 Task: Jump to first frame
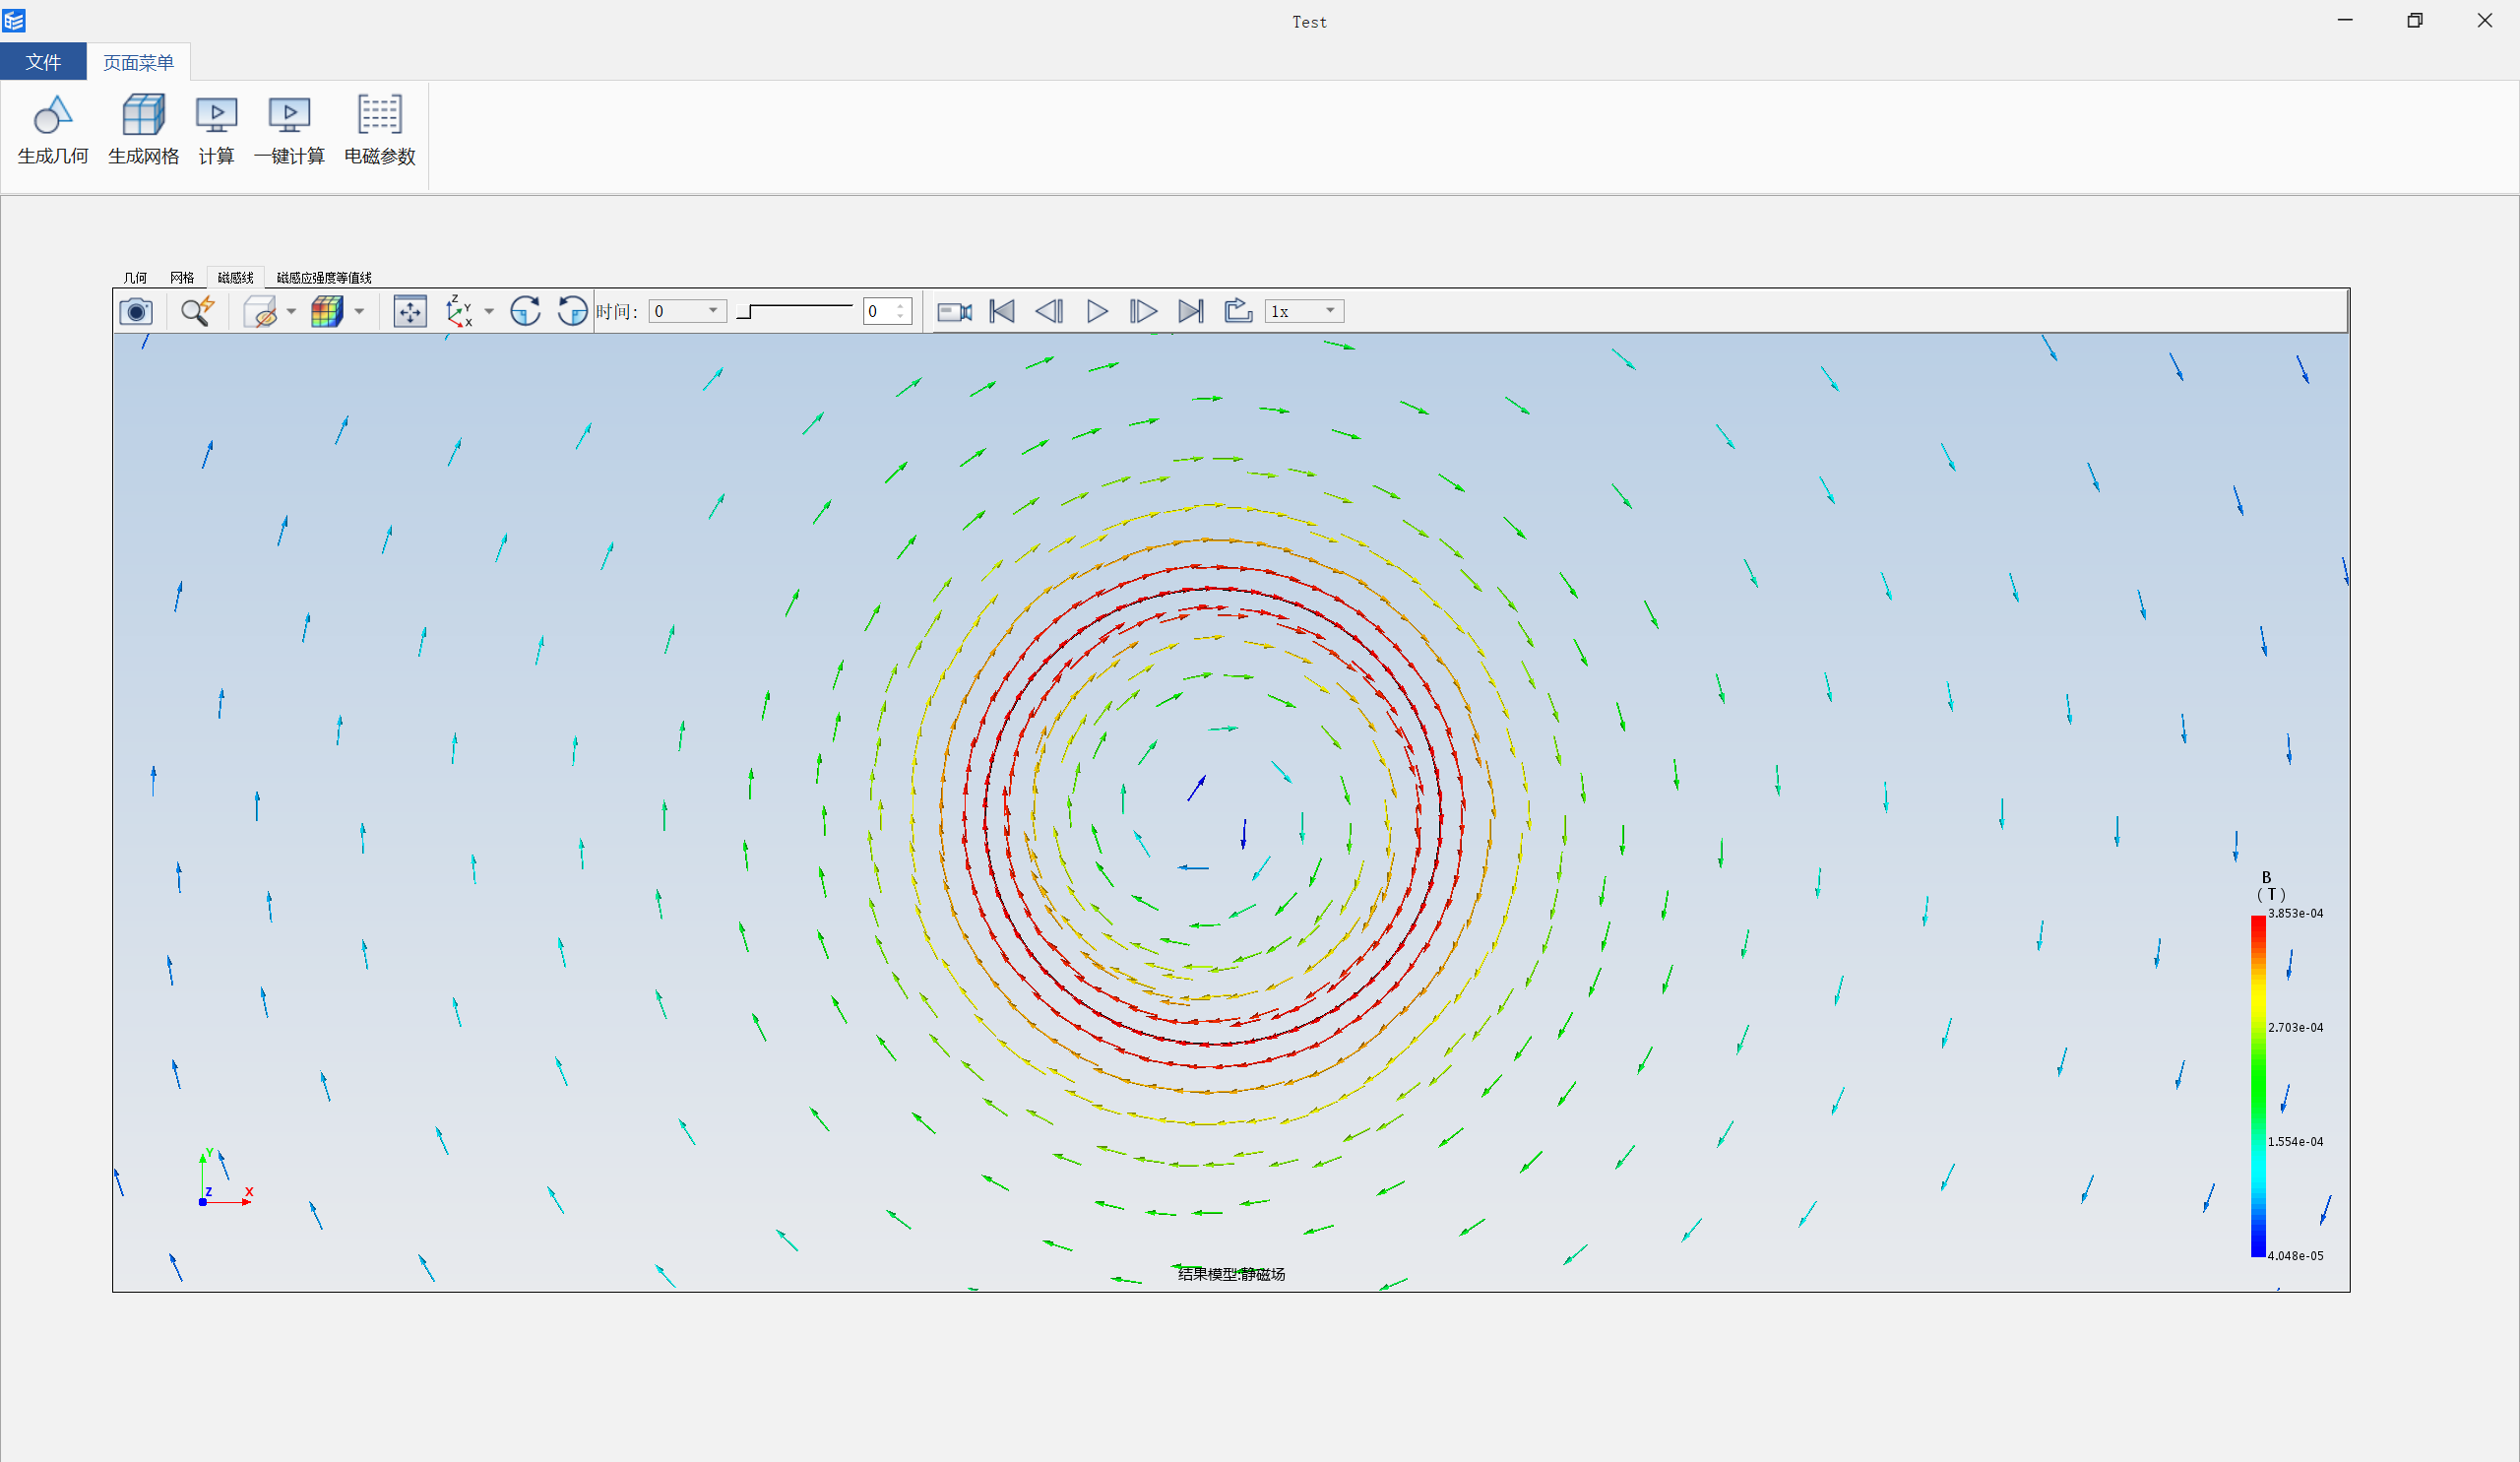coord(1002,311)
